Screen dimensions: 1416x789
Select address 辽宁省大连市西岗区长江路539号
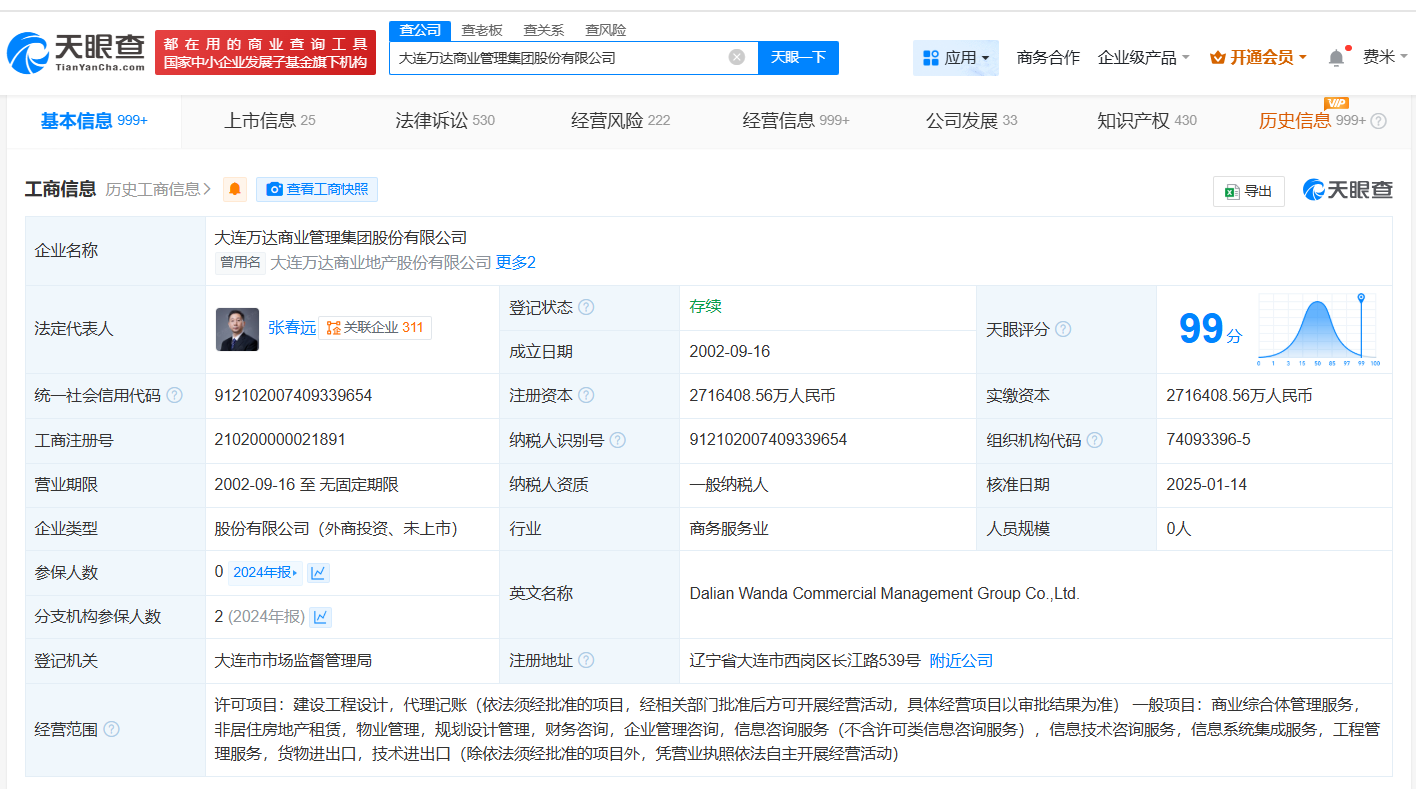(804, 660)
